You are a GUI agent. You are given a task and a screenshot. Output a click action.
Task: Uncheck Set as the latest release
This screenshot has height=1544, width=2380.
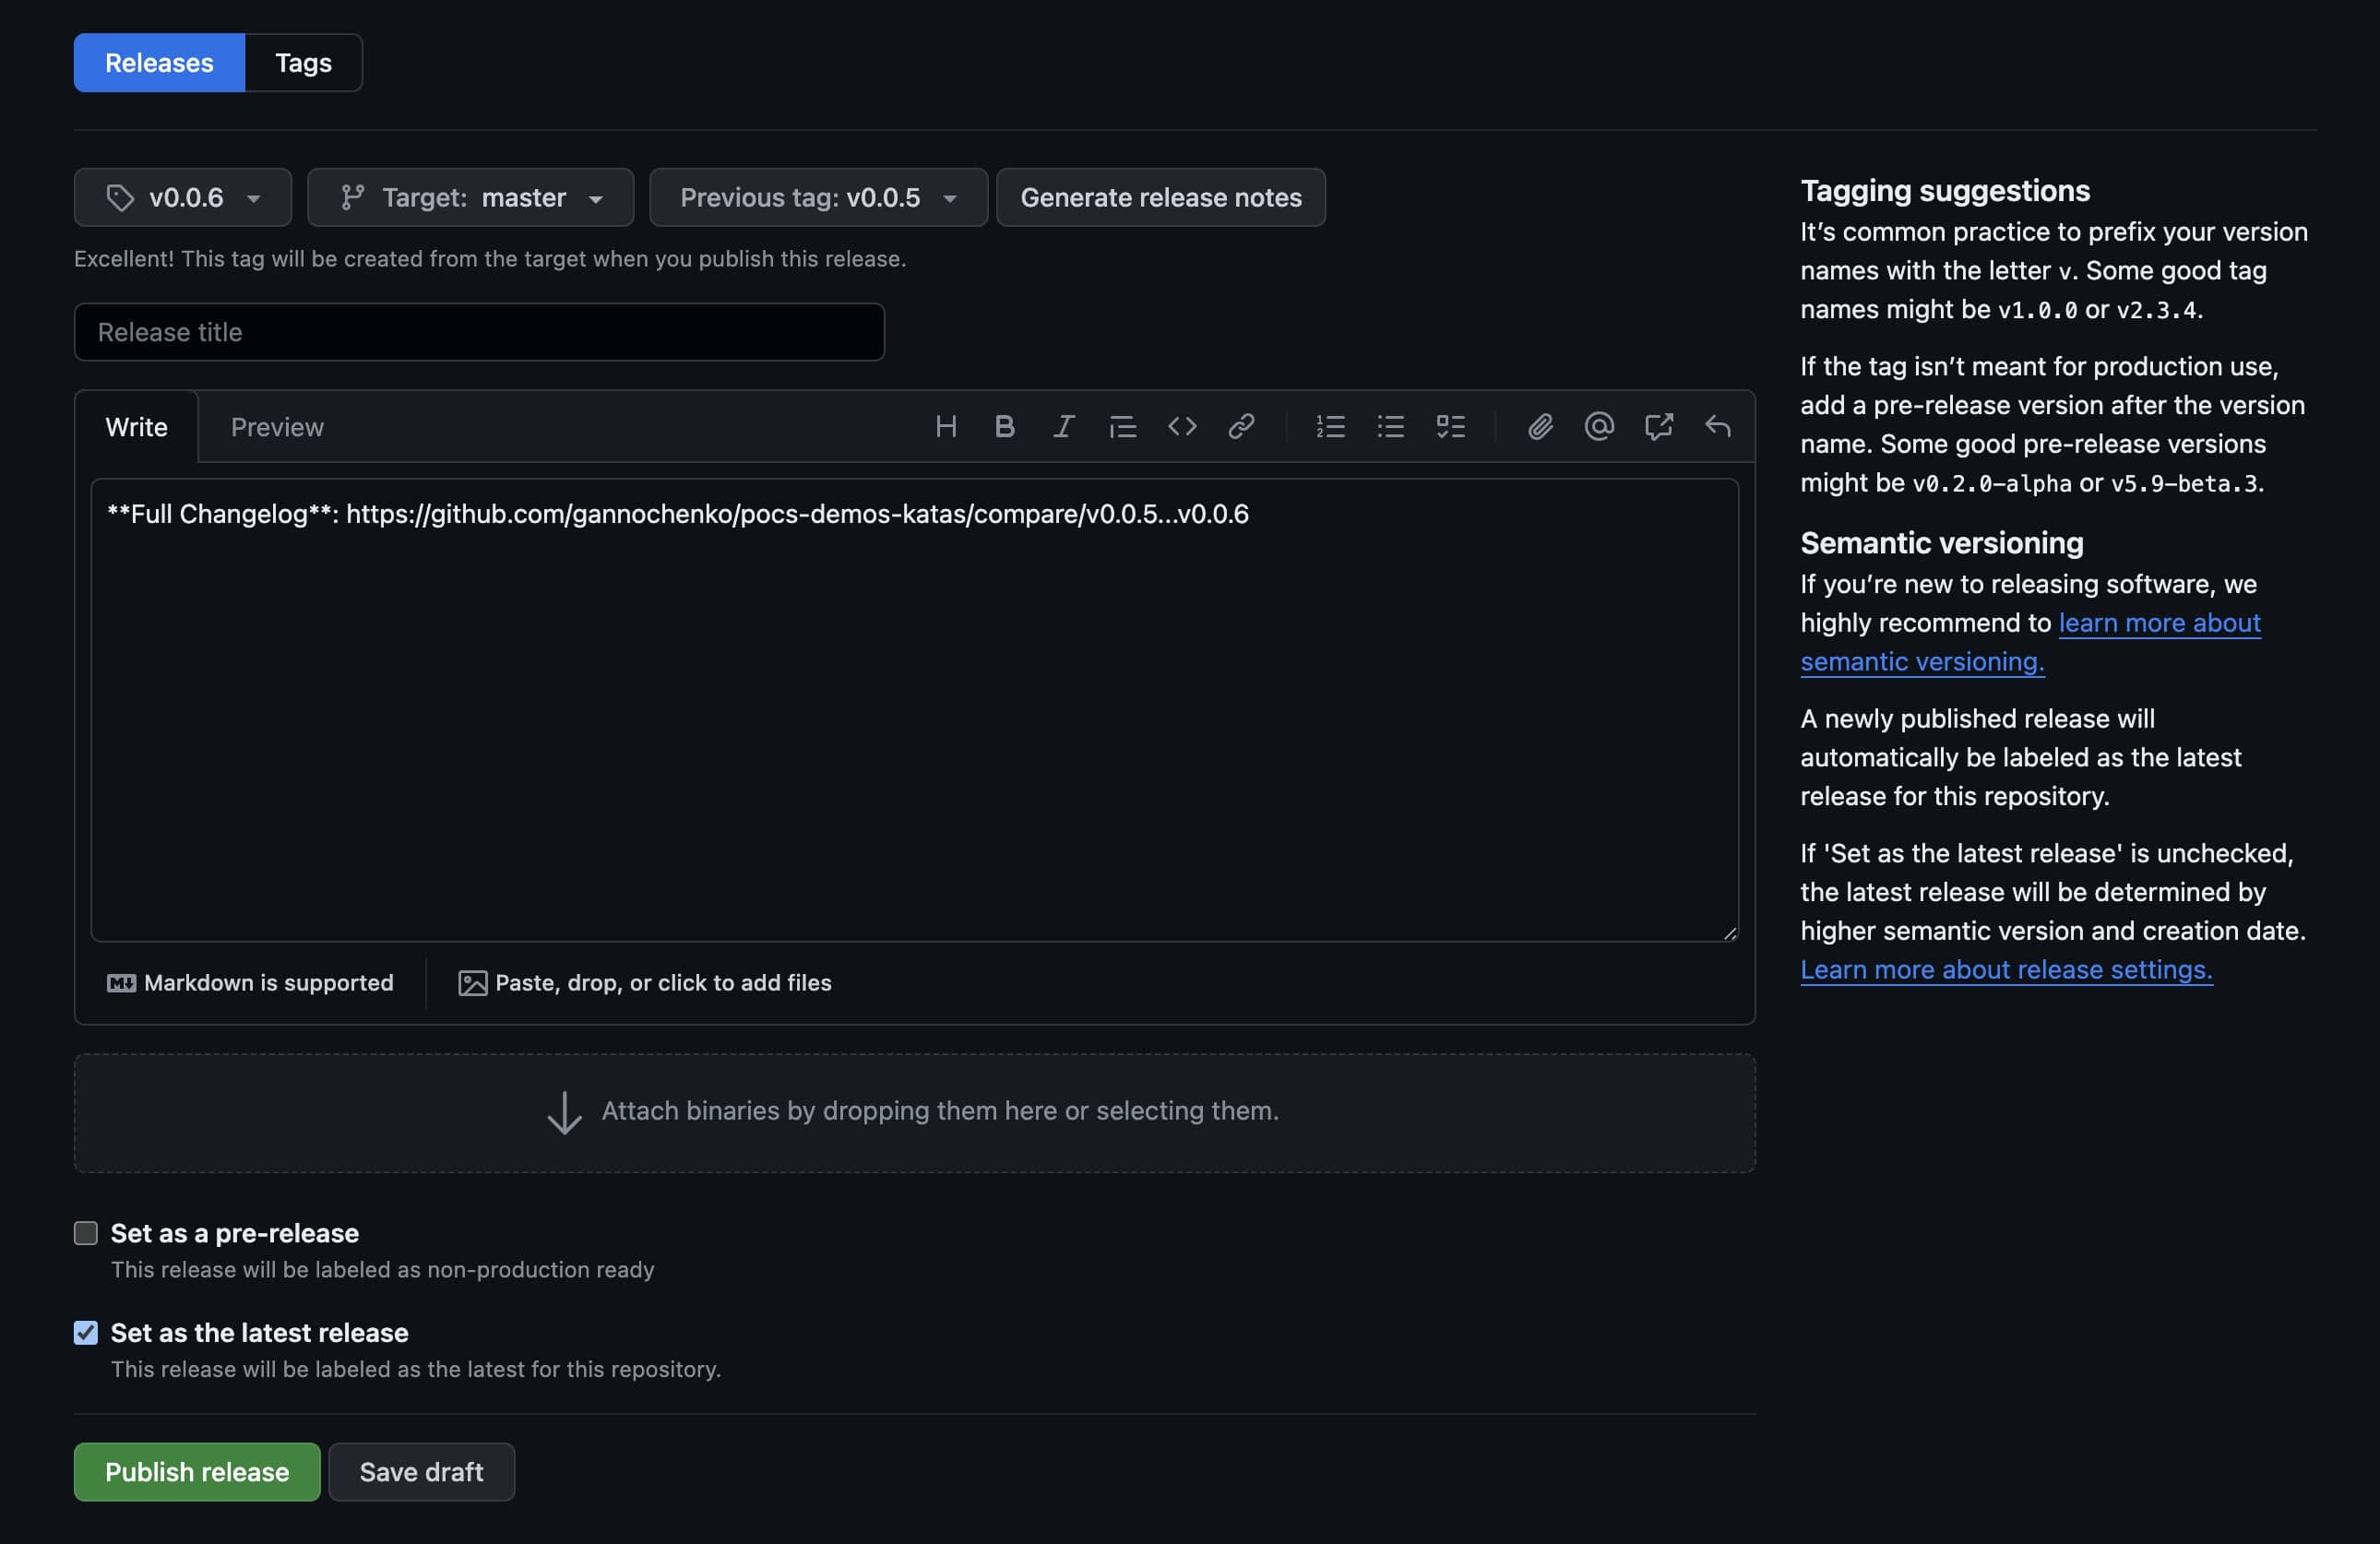[86, 1333]
